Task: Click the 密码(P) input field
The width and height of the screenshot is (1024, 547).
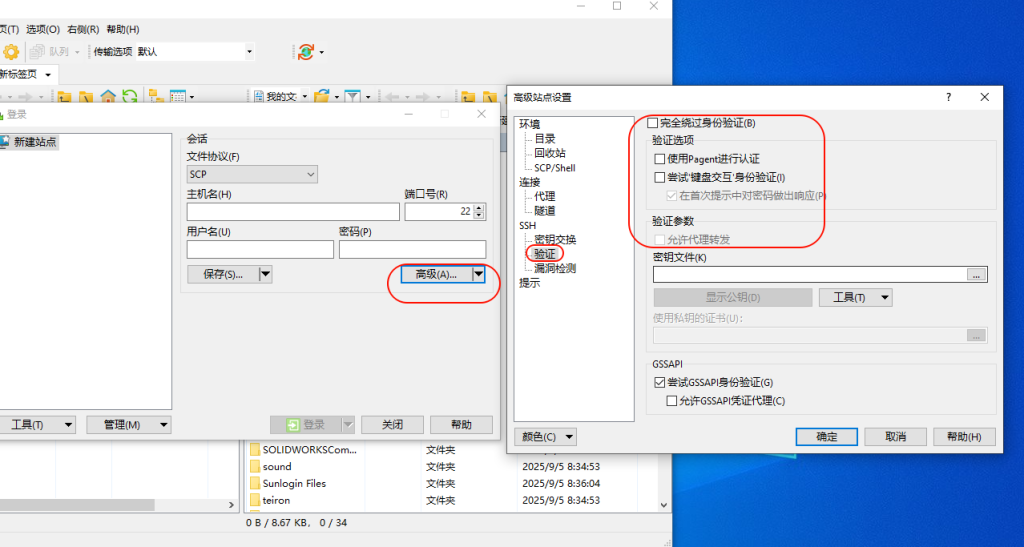Action: 412,249
